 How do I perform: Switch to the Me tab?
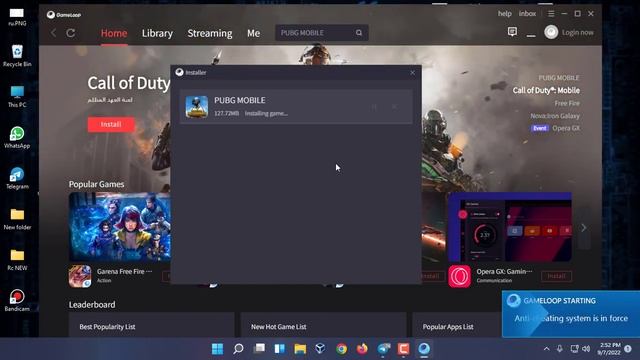(253, 33)
